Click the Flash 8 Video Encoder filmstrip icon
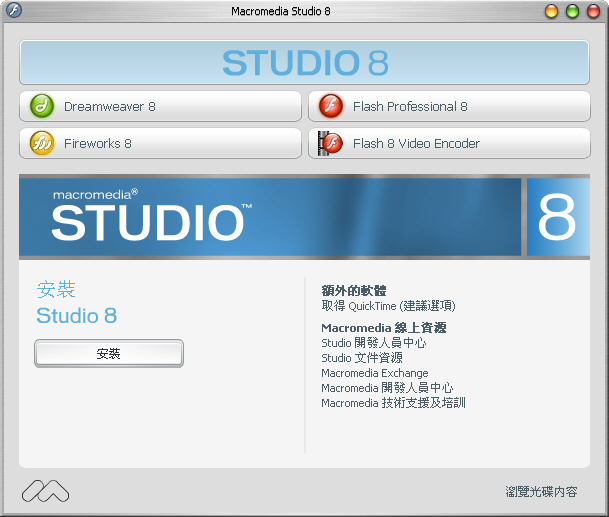The image size is (609, 517). click(330, 143)
